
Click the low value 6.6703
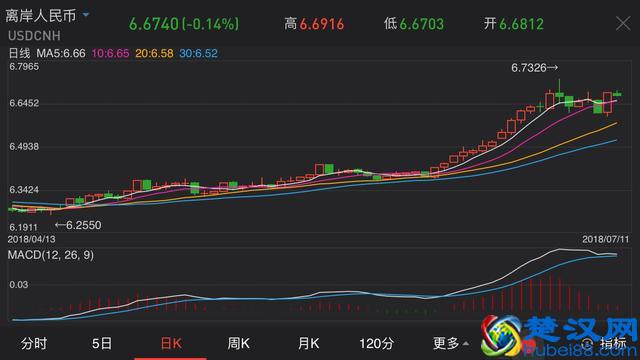422,24
